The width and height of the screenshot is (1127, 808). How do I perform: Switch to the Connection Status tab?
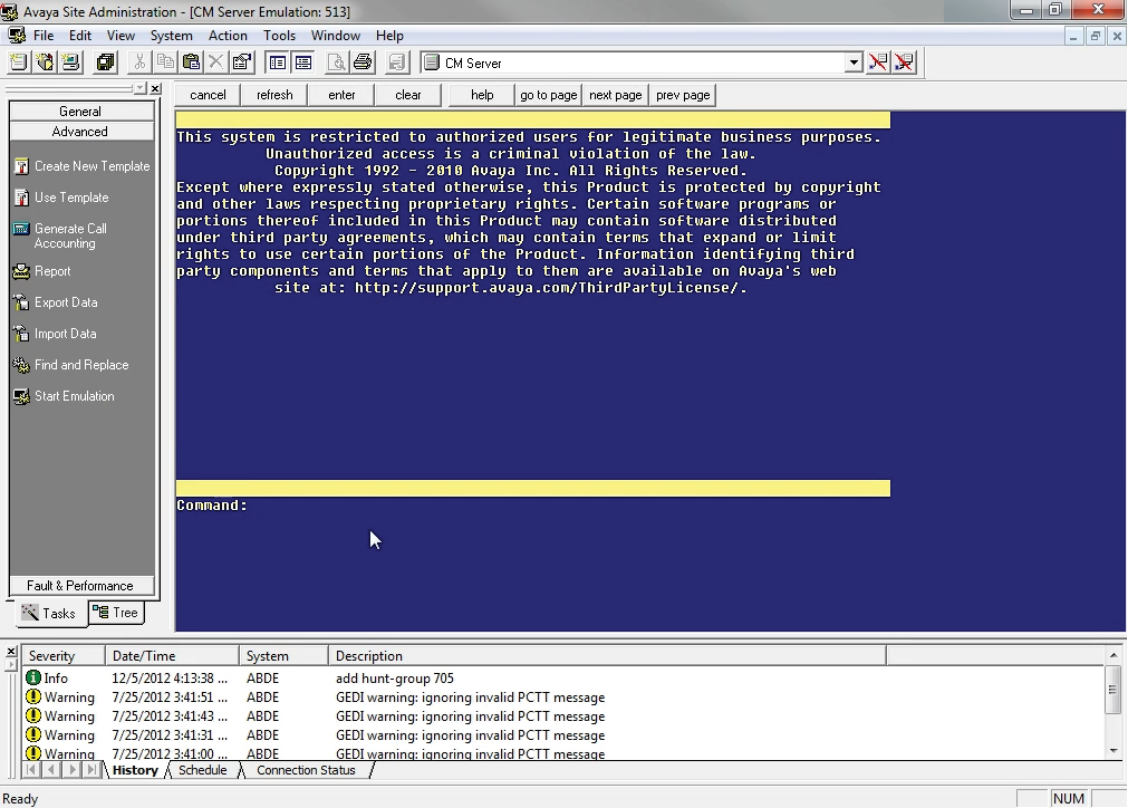pyautogui.click(x=306, y=770)
